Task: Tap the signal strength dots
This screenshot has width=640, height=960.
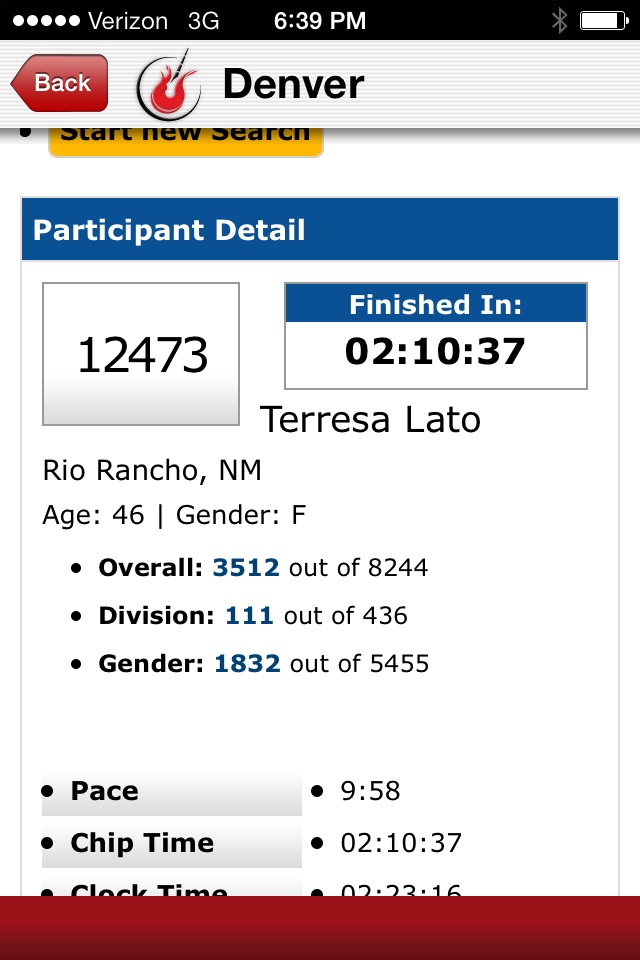Action: point(43,20)
